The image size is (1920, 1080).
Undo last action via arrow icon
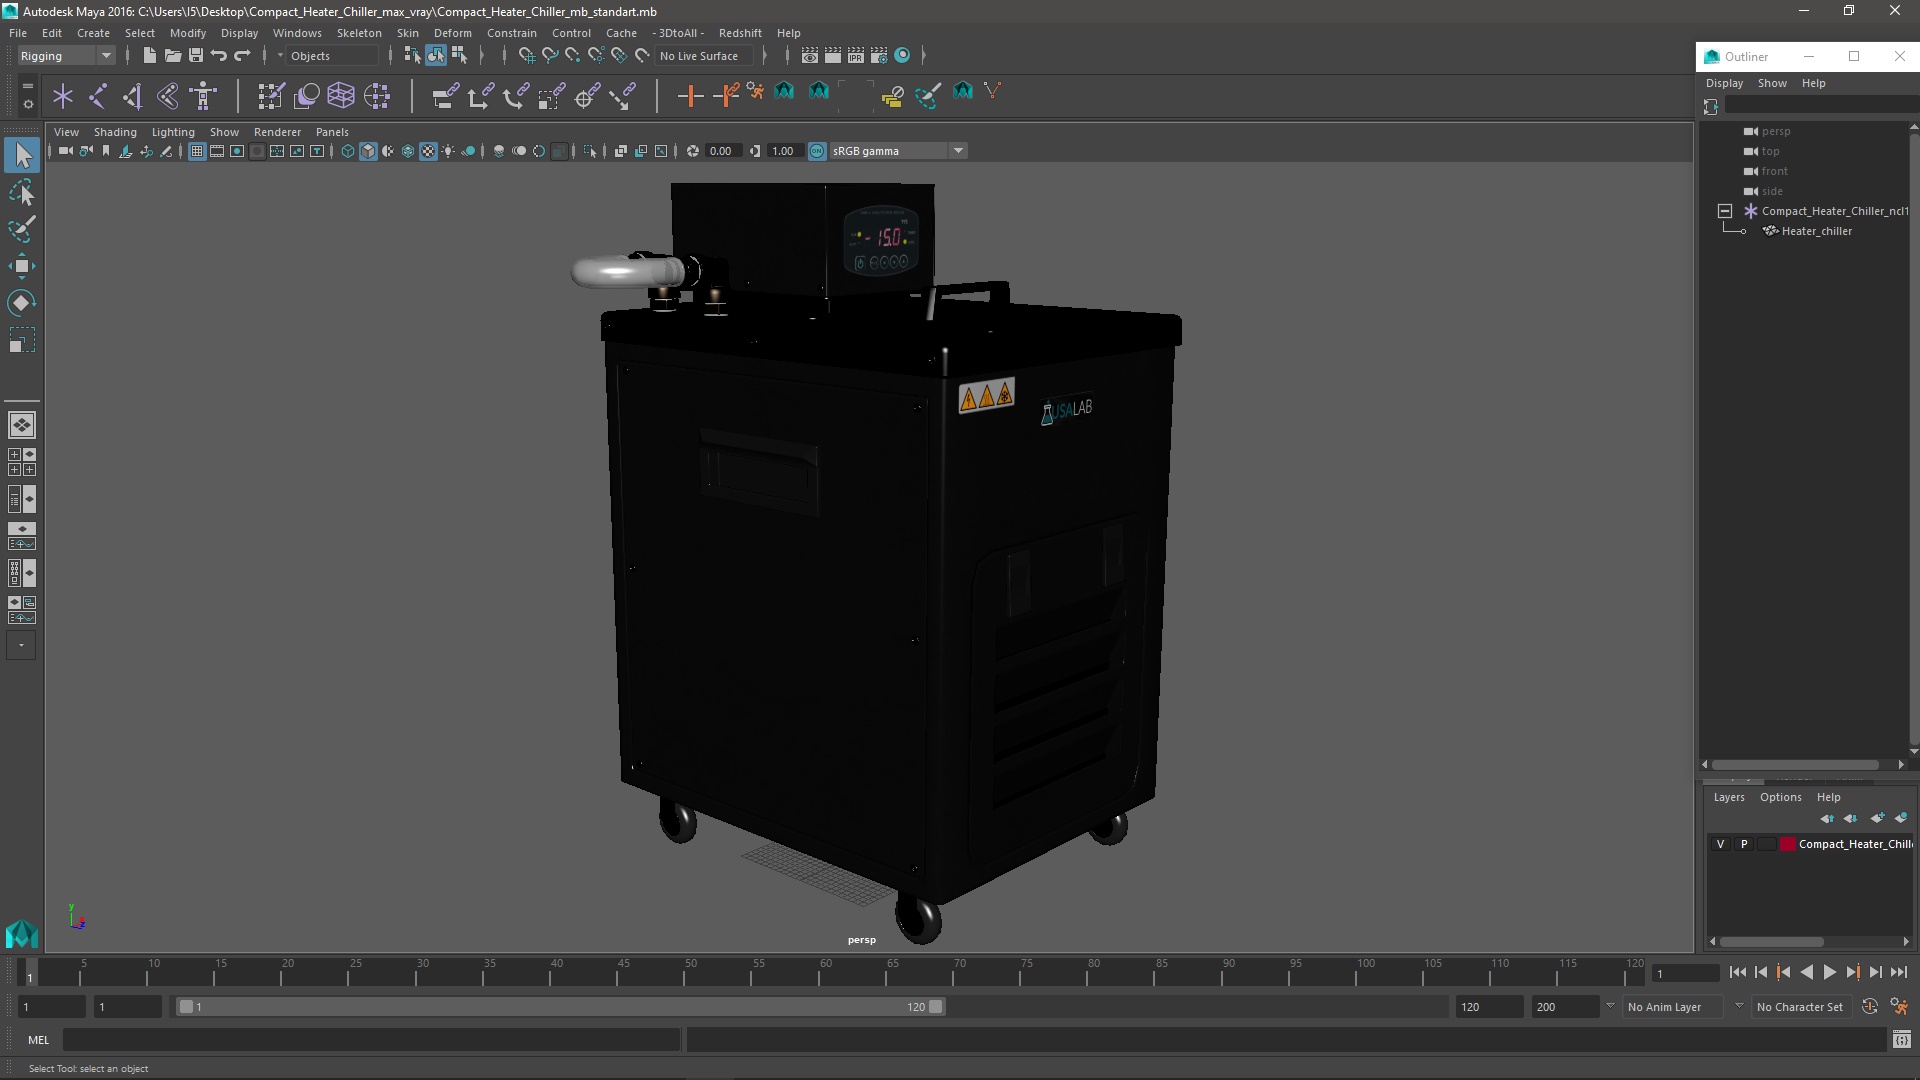coord(219,56)
